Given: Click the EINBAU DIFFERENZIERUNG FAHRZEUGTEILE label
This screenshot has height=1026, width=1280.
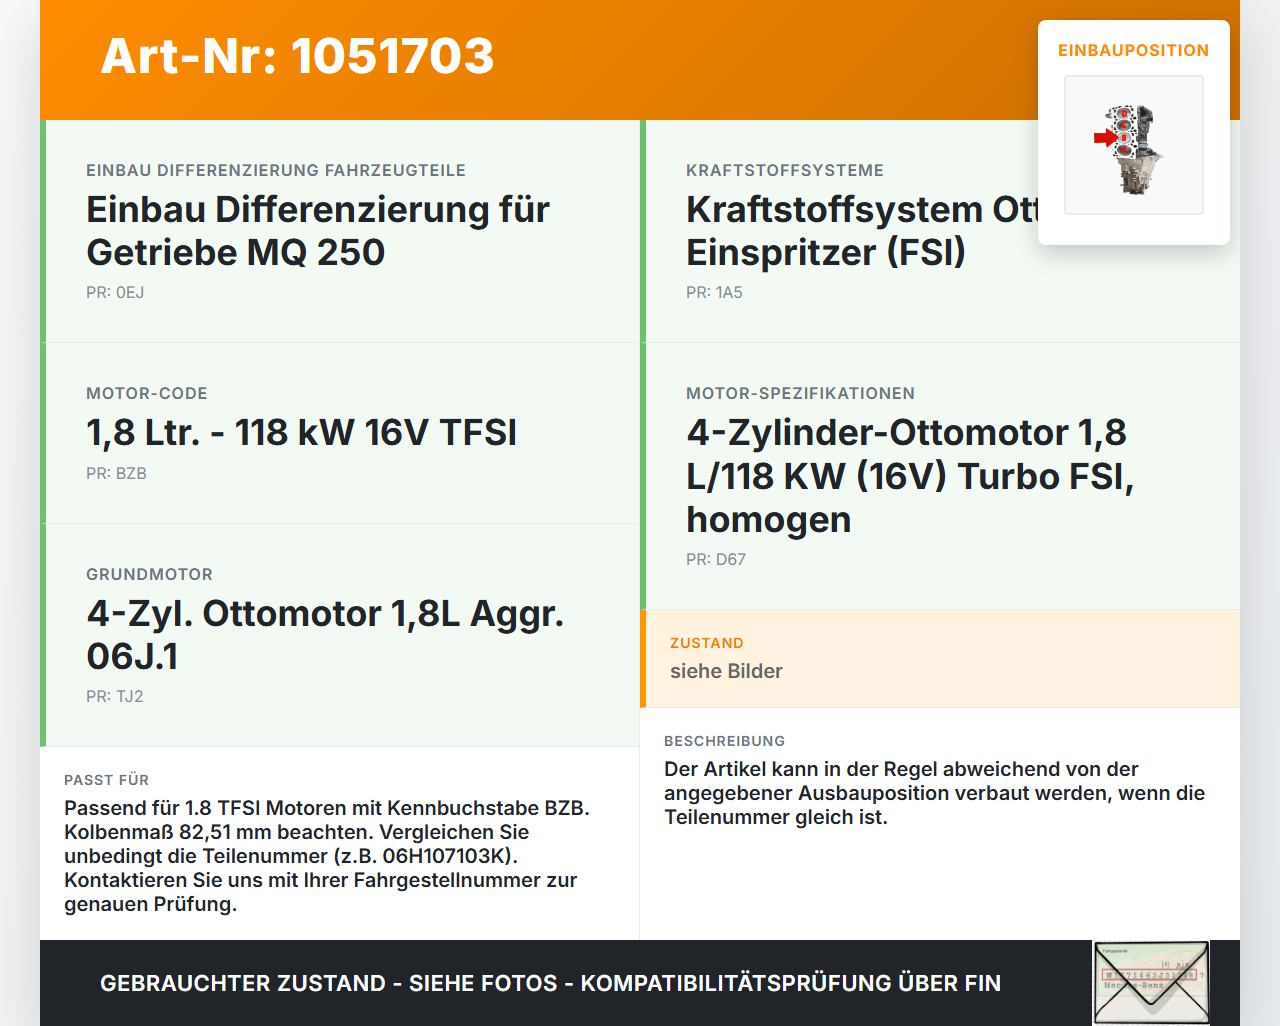Looking at the screenshot, I should point(276,171).
